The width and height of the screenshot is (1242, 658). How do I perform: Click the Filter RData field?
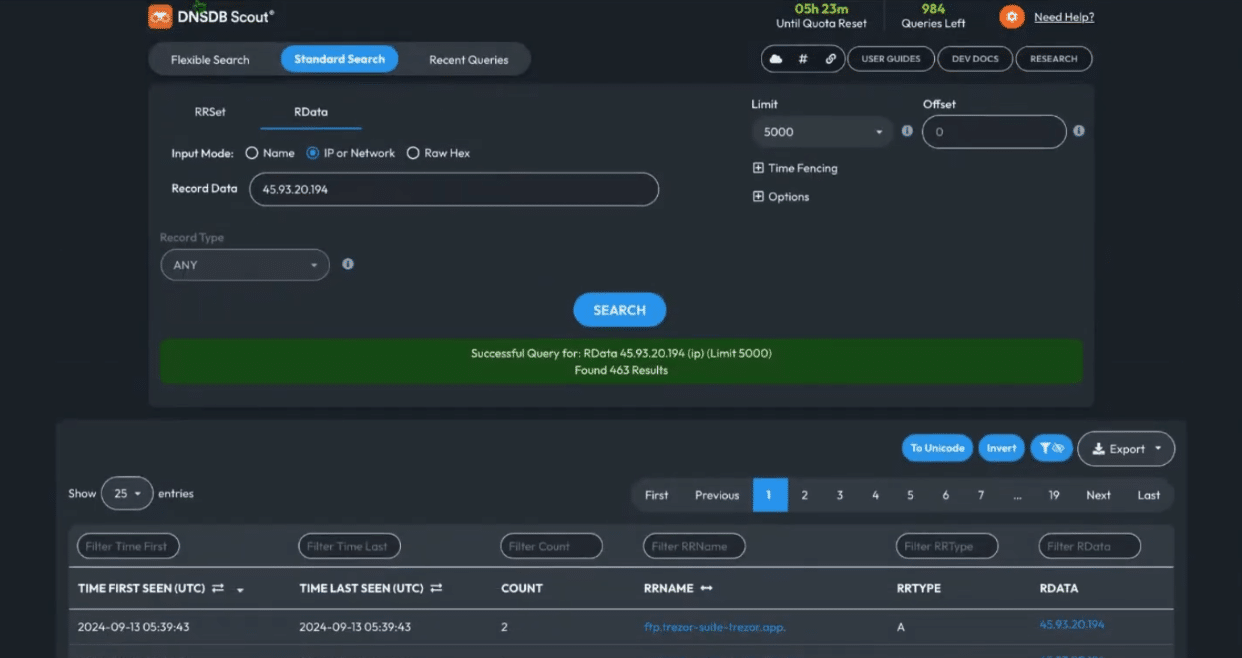click(1089, 546)
